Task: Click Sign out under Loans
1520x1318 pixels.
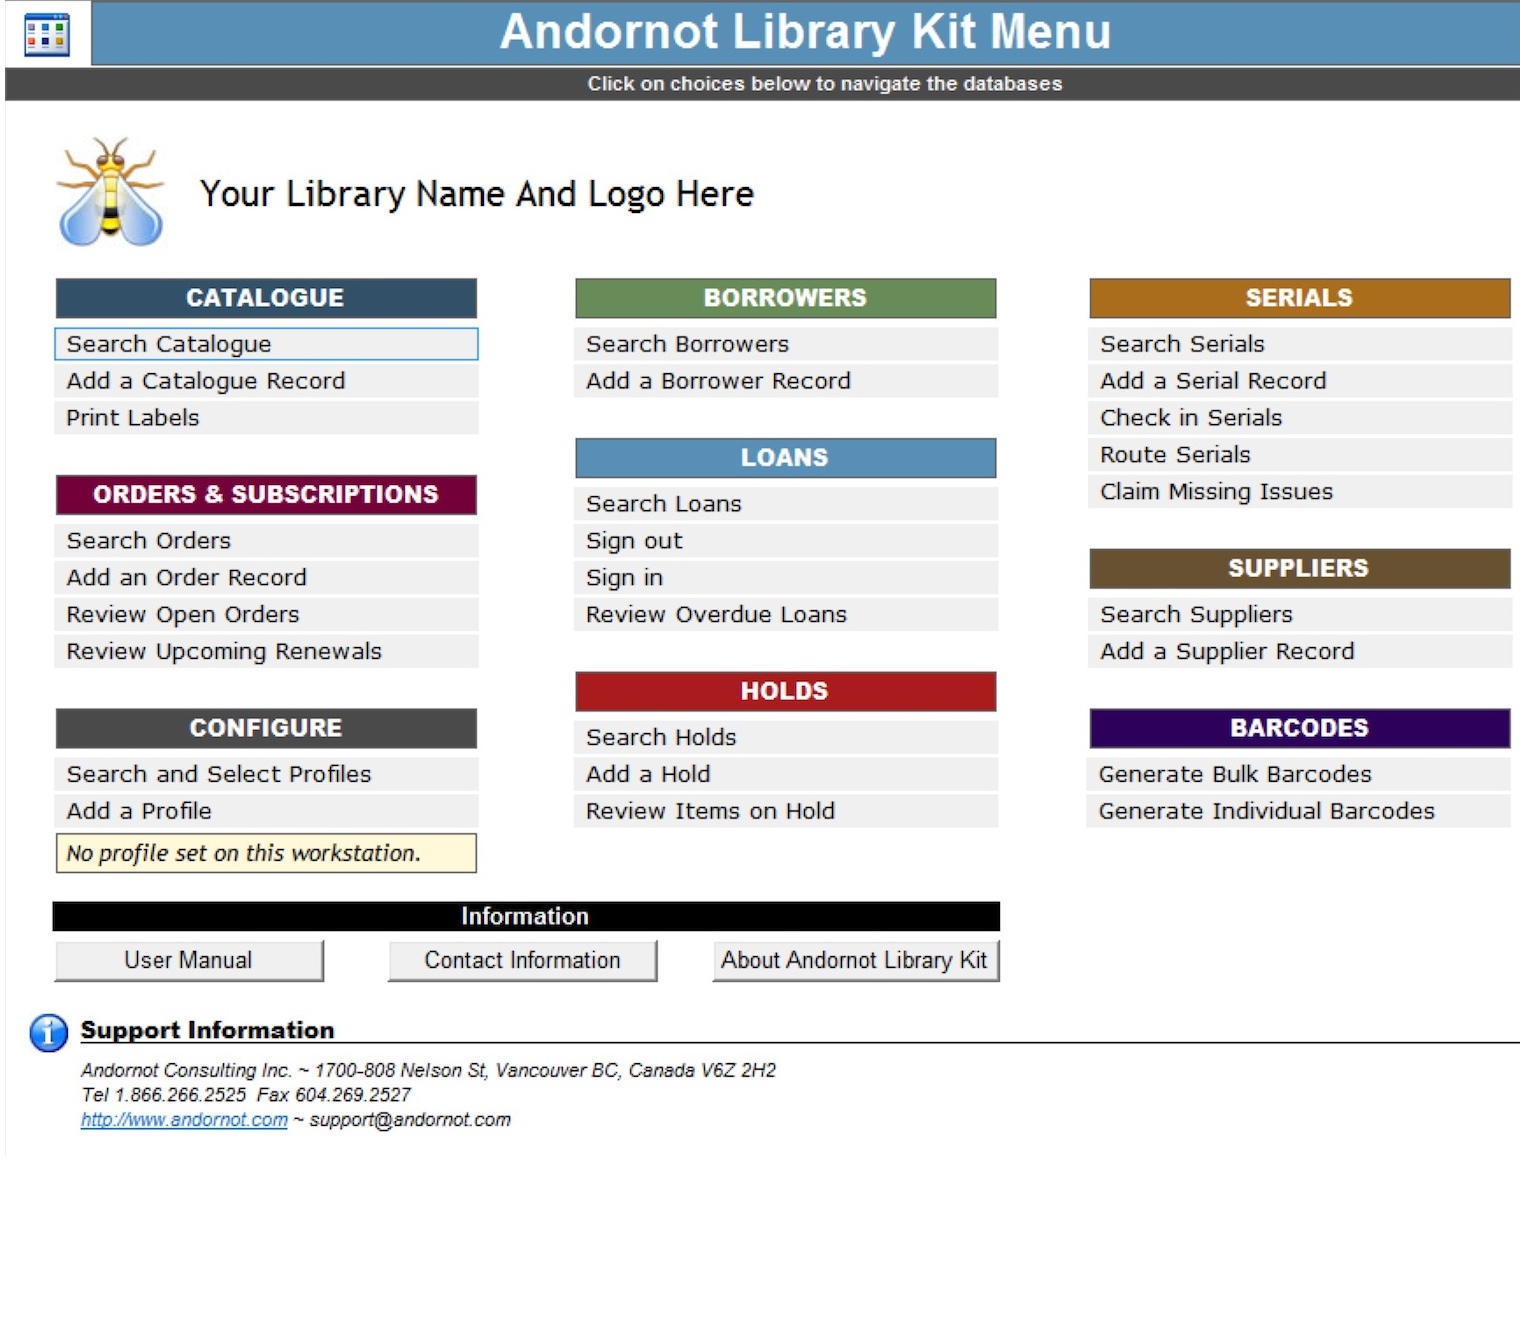Action: [786, 541]
